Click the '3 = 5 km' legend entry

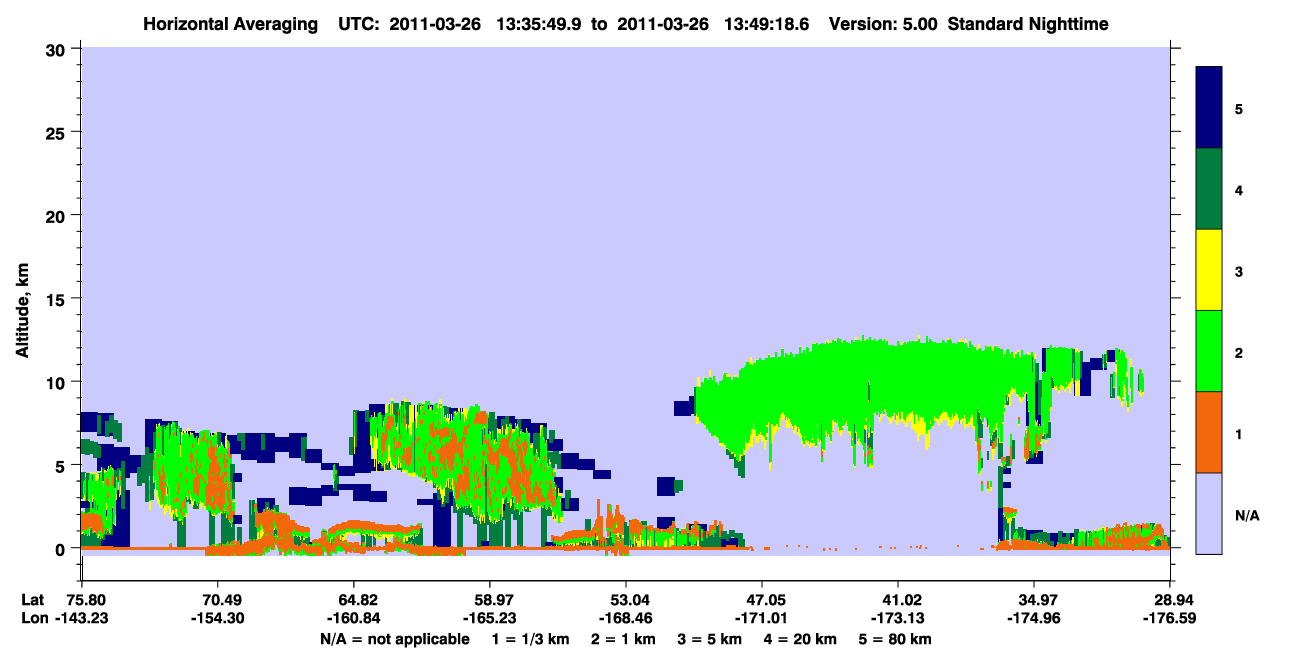pos(710,639)
